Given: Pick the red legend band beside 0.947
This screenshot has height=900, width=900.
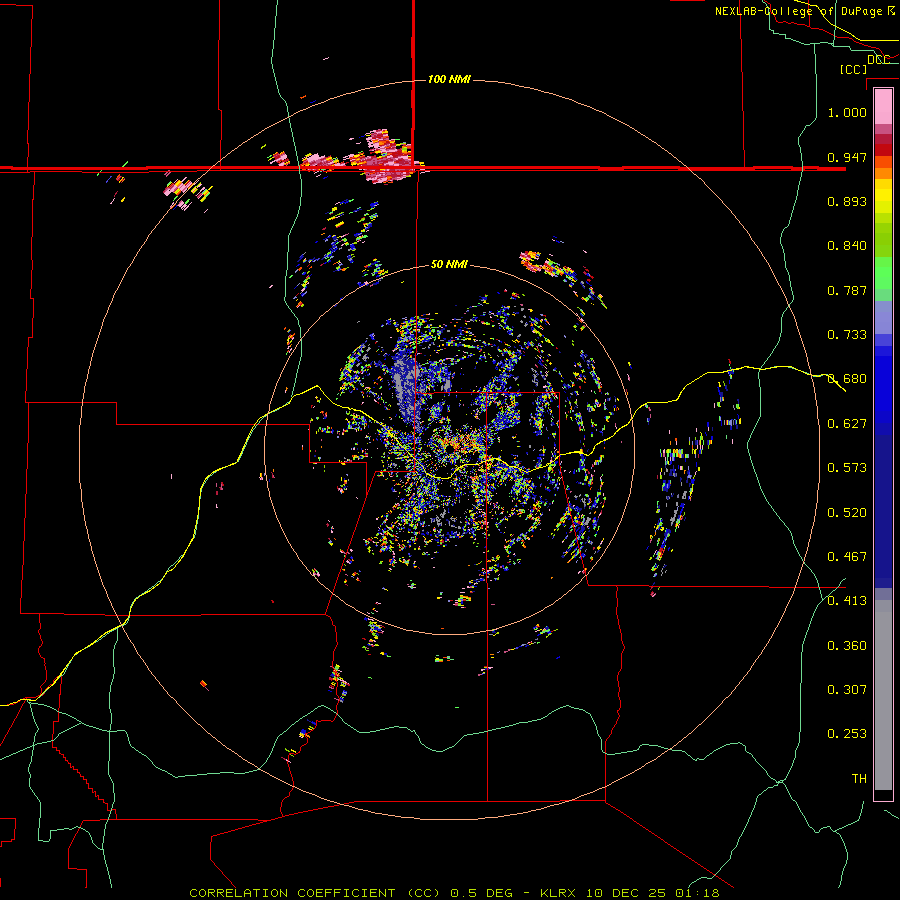Looking at the screenshot, I should click(883, 150).
